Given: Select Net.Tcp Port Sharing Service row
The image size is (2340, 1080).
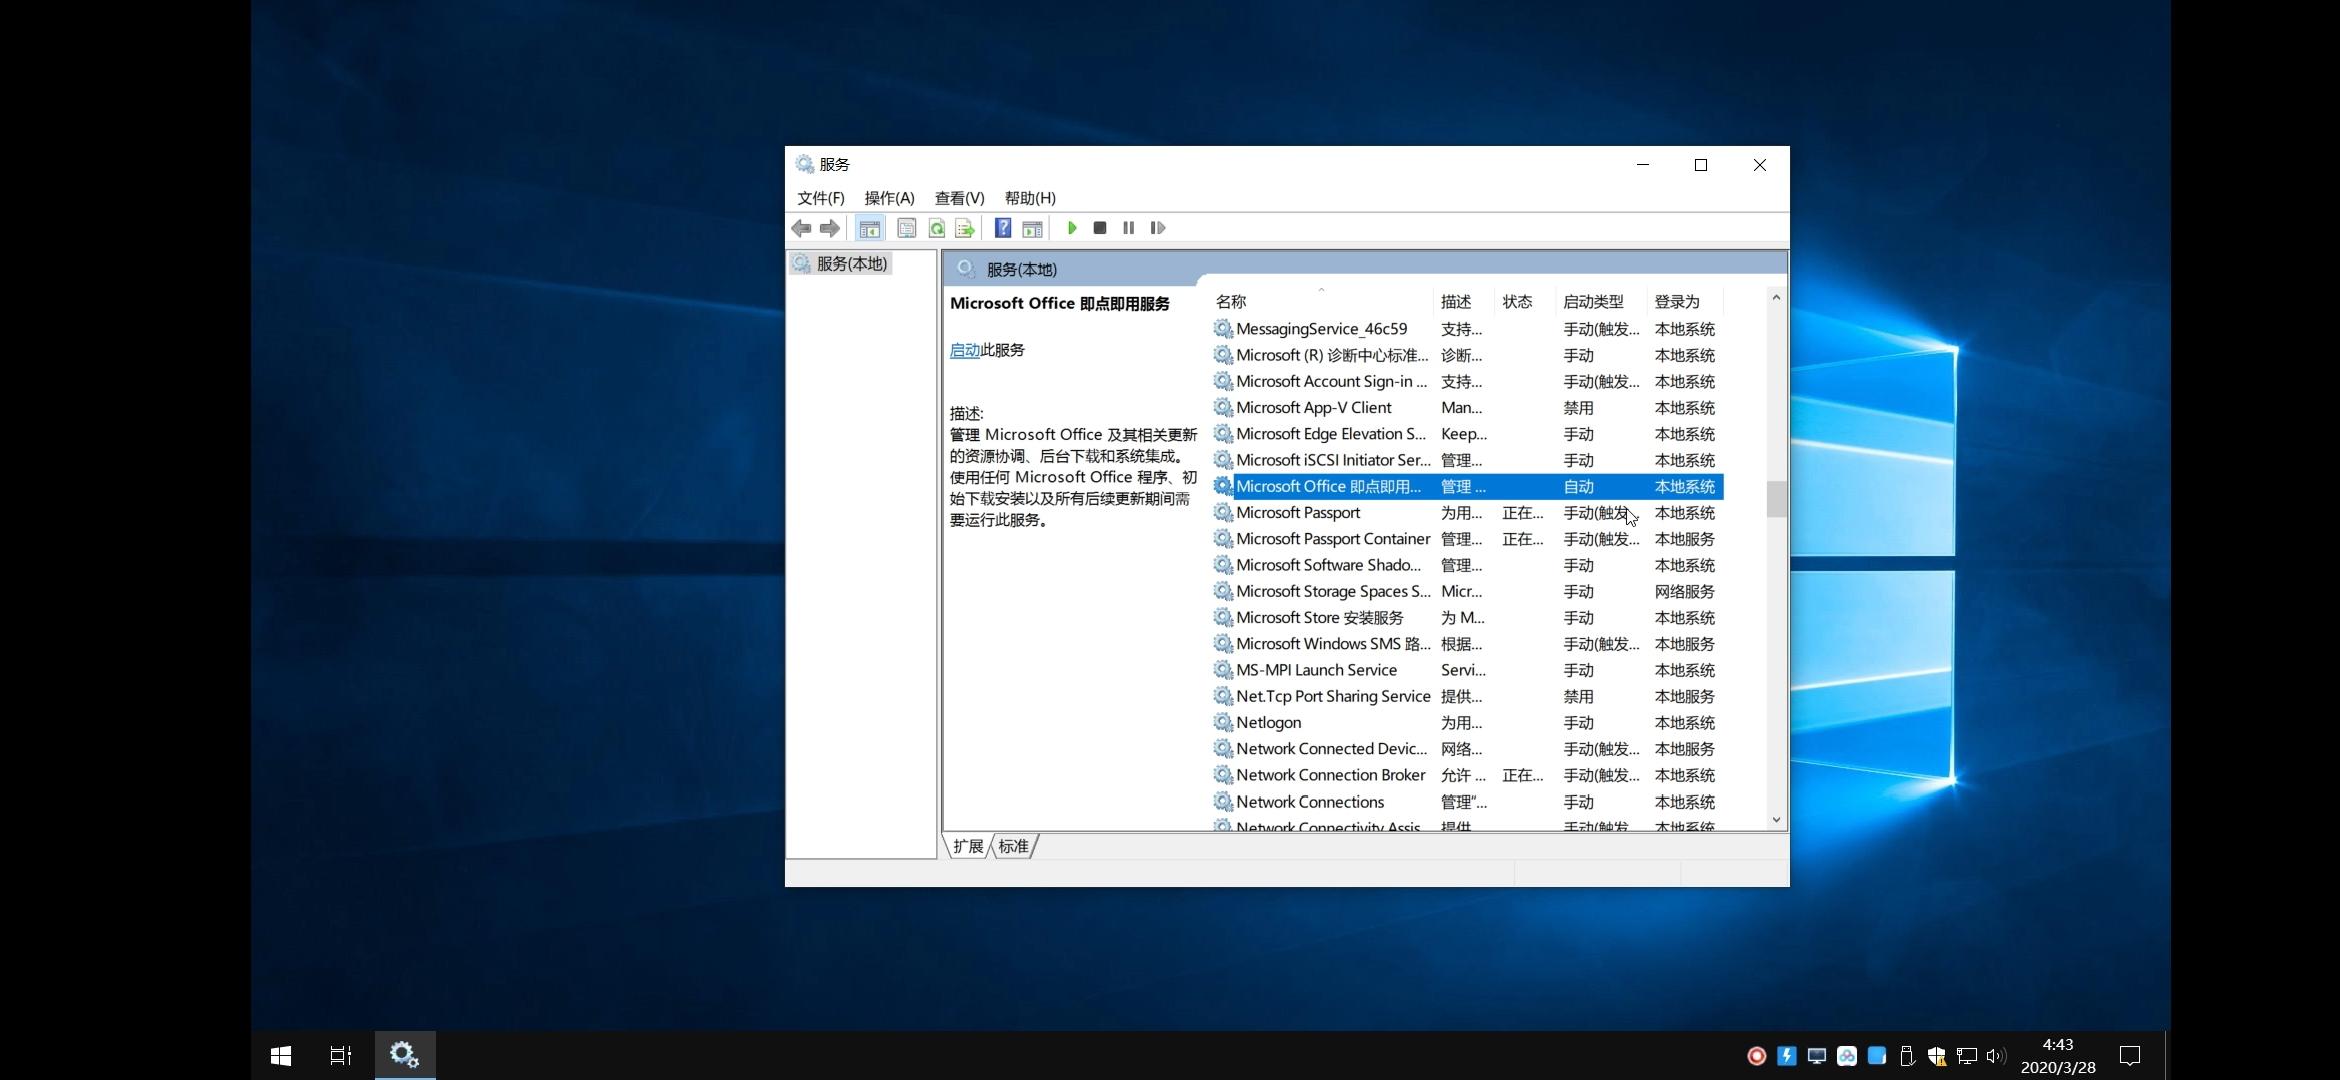Looking at the screenshot, I should [x=1467, y=697].
